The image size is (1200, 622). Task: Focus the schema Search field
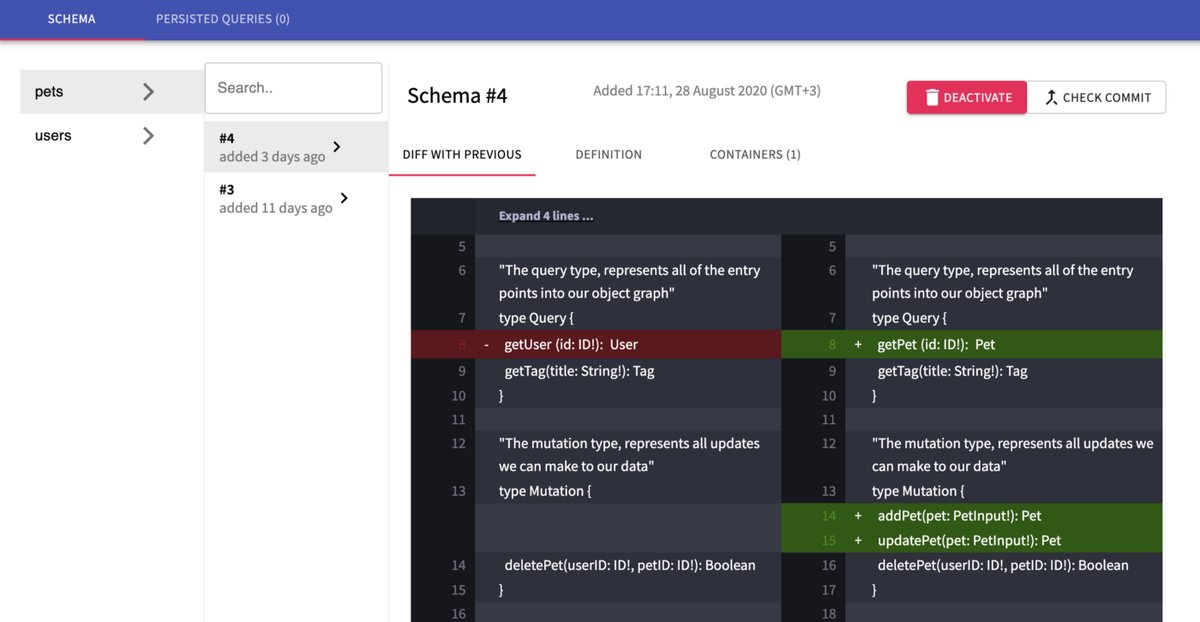point(293,88)
